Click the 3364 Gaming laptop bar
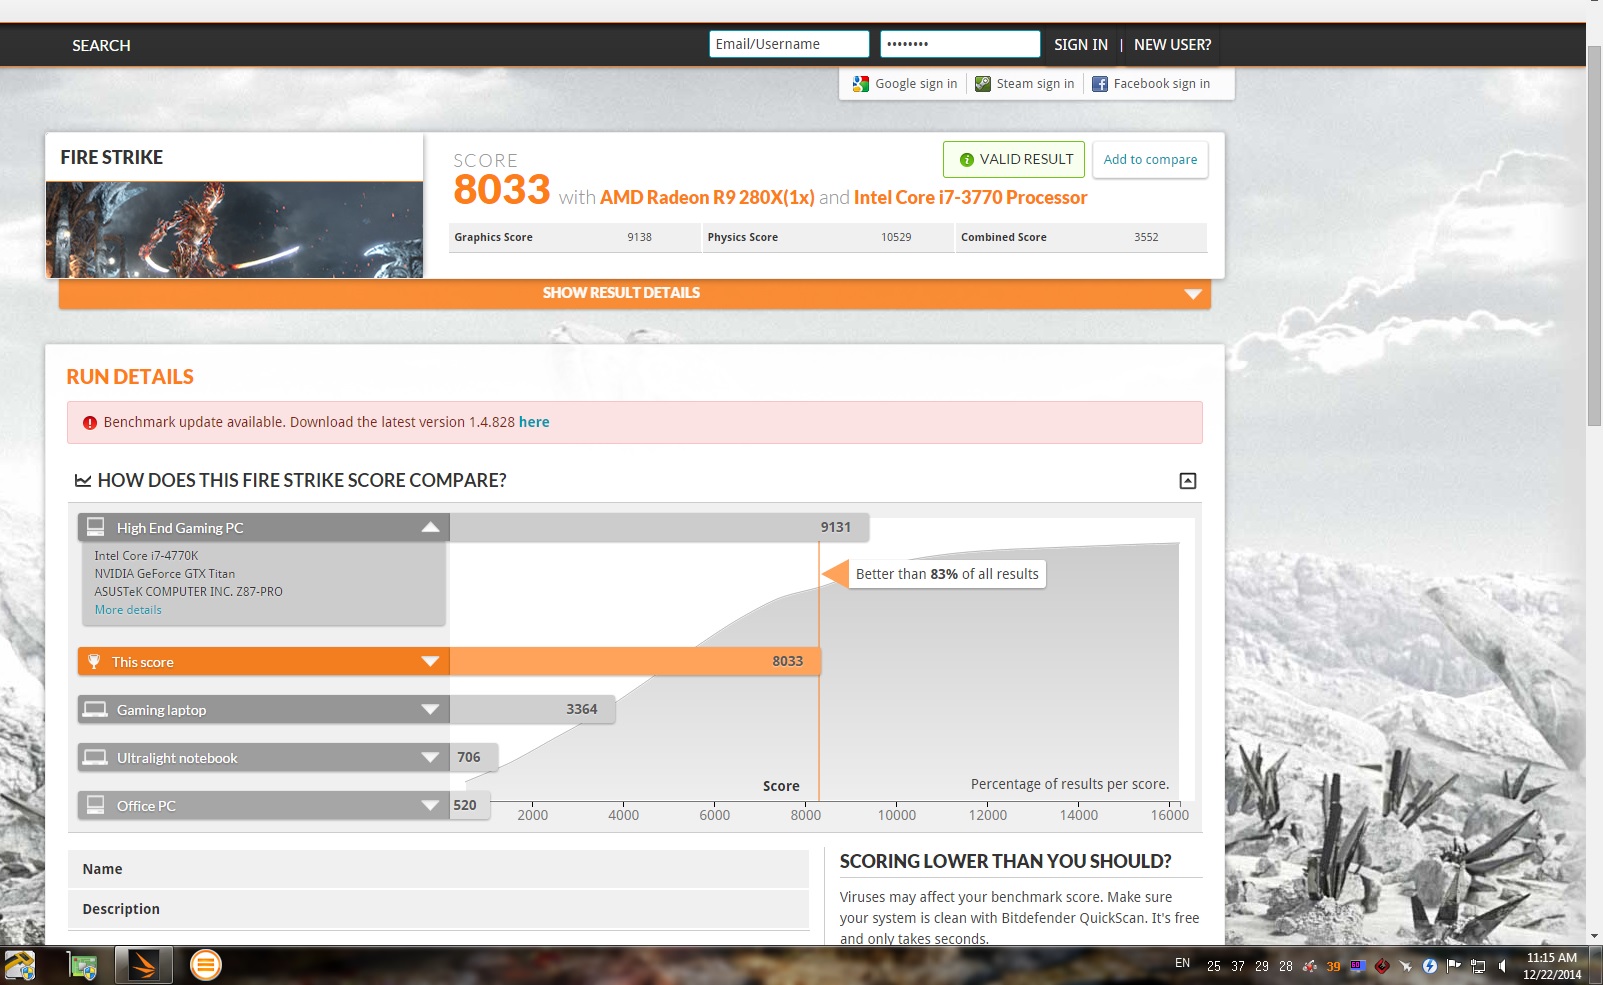This screenshot has width=1603, height=985. [x=532, y=709]
